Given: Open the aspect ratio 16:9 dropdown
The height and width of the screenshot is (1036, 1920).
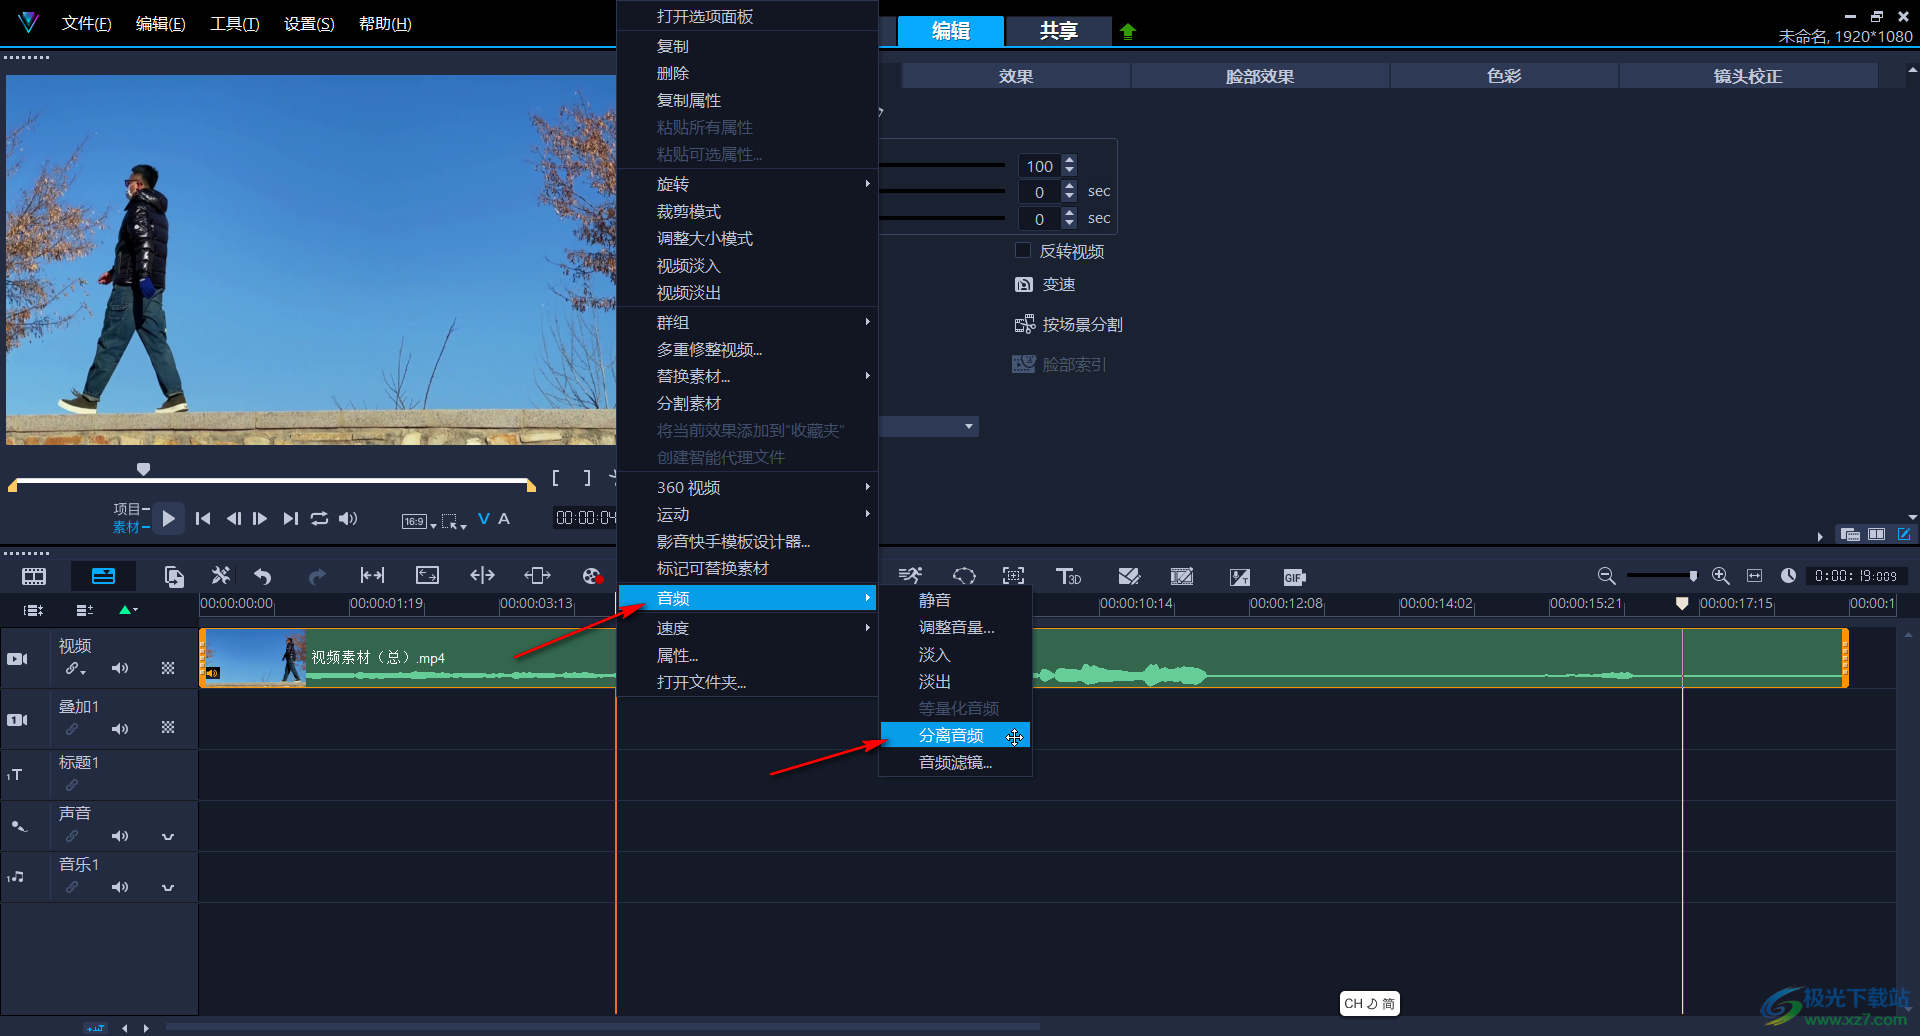Looking at the screenshot, I should pyautogui.click(x=419, y=521).
